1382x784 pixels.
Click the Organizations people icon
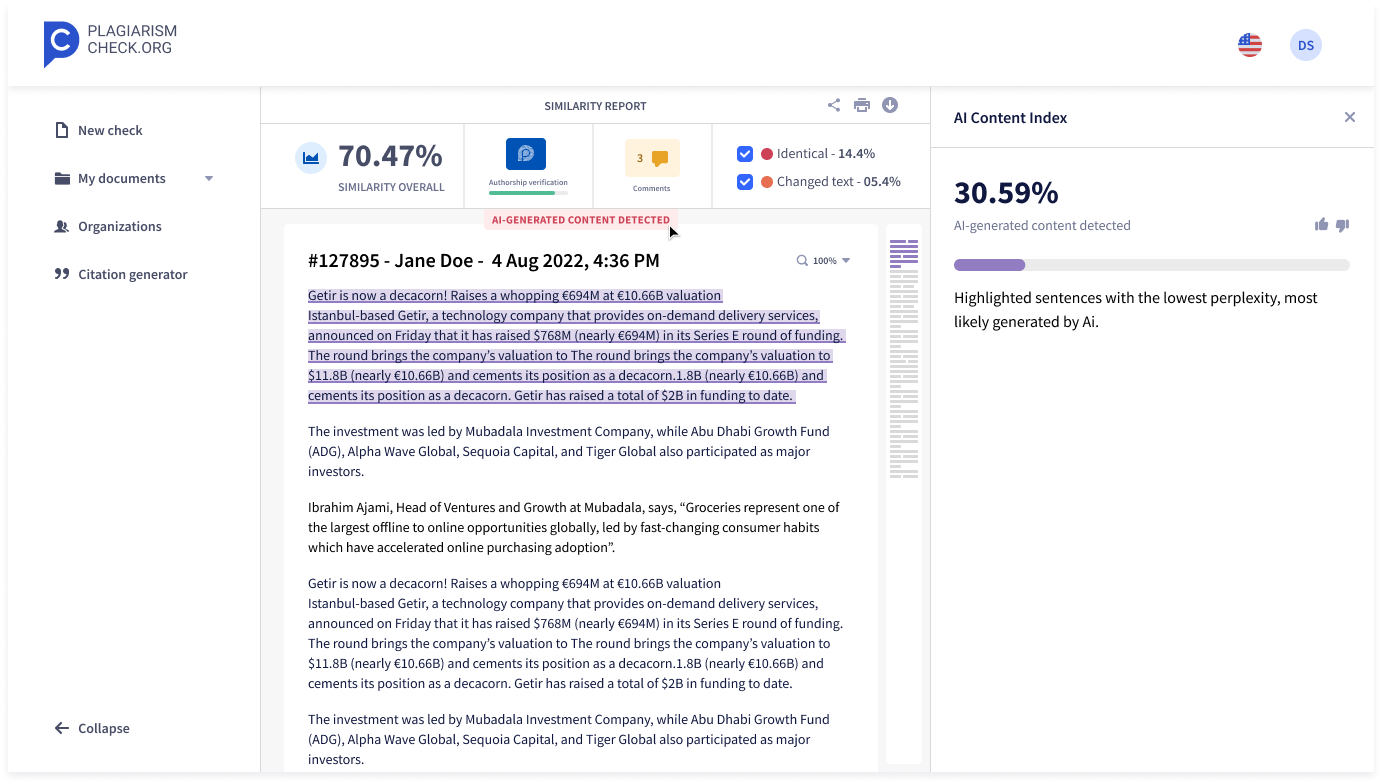(x=62, y=226)
